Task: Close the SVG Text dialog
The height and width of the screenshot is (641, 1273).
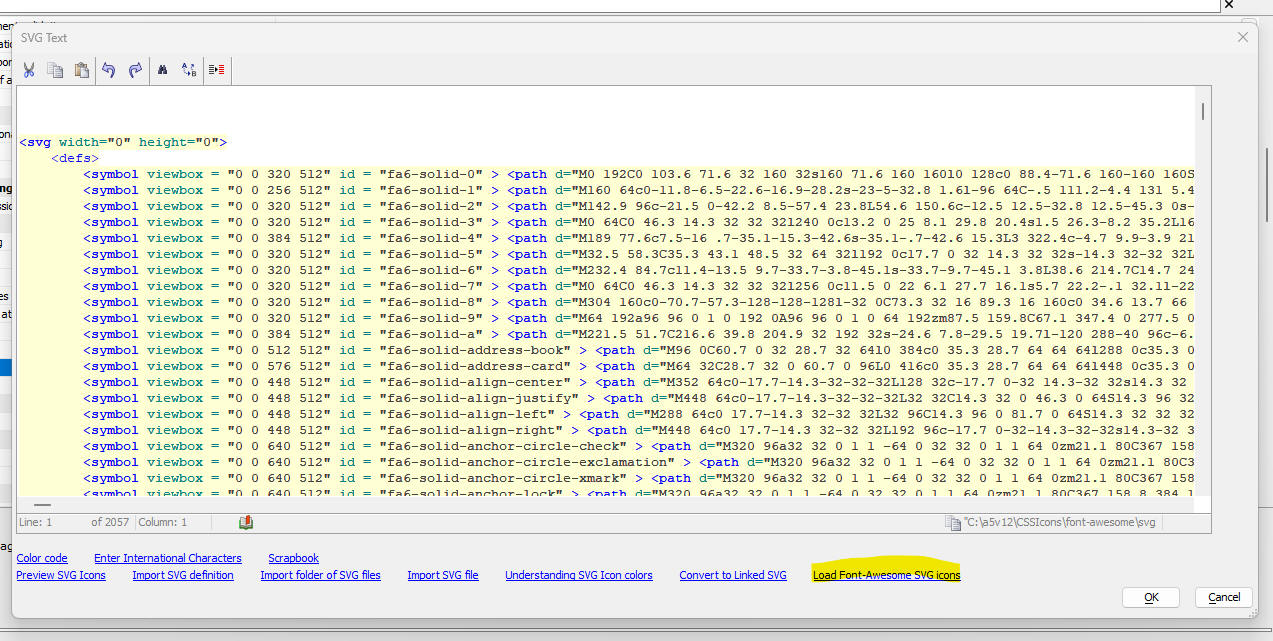Action: click(1243, 37)
